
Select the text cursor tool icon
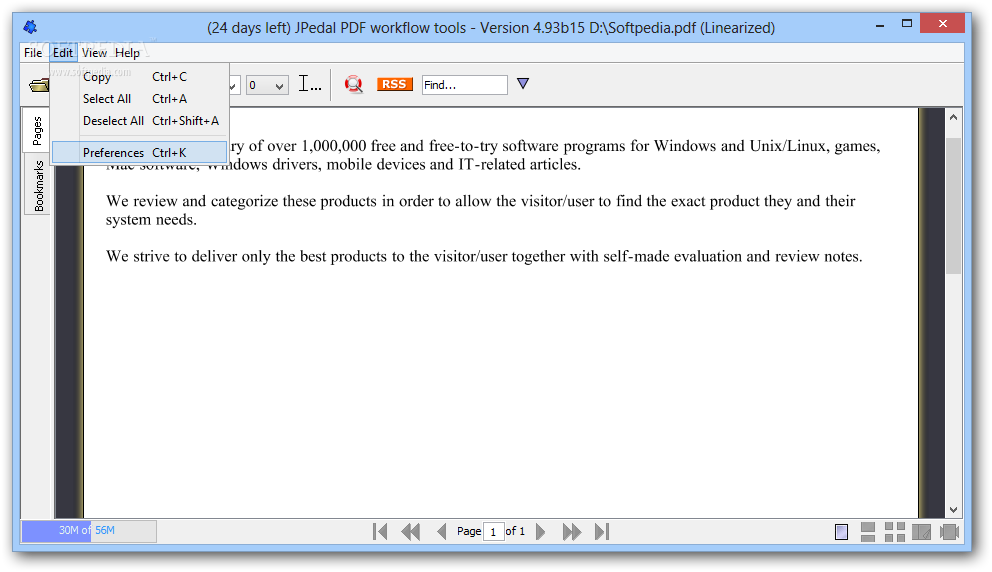point(309,84)
